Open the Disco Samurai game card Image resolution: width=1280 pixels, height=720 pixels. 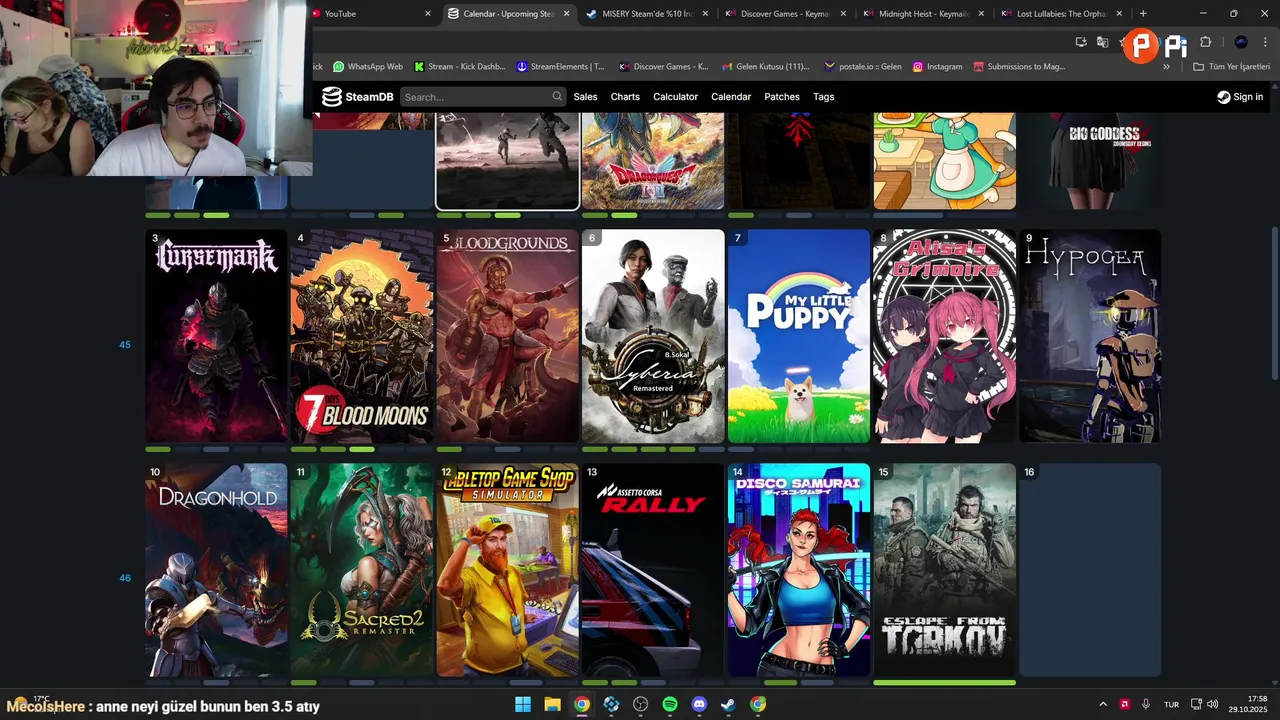(799, 570)
